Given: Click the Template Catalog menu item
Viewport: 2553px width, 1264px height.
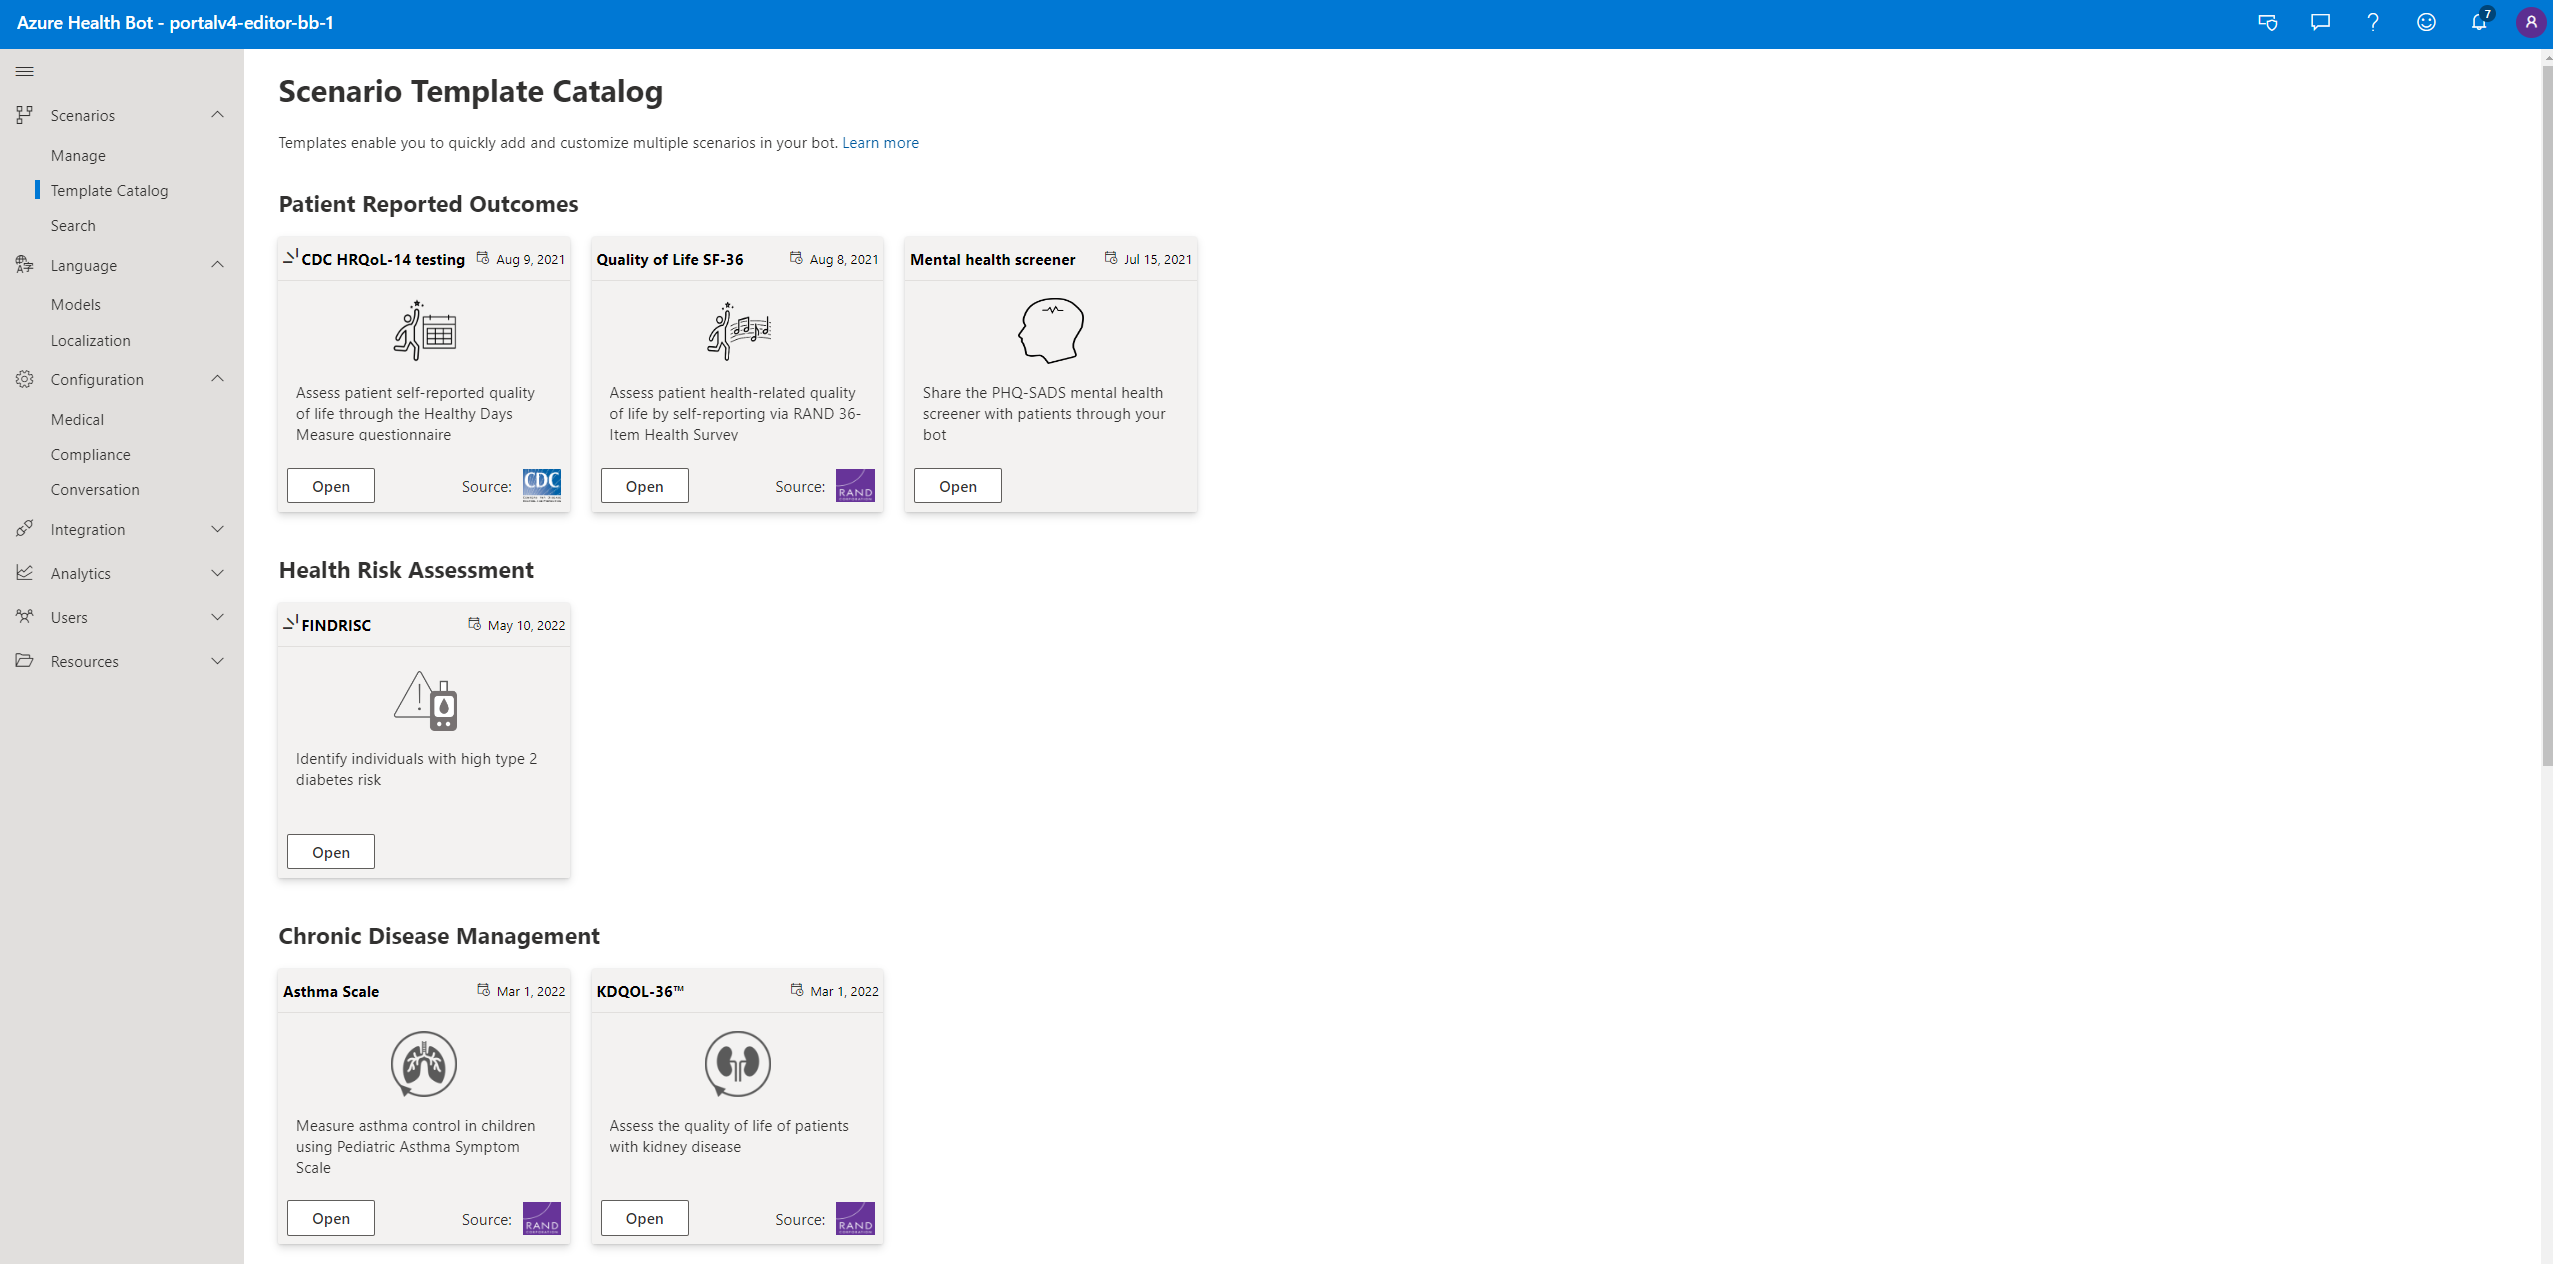Looking at the screenshot, I should point(109,191).
